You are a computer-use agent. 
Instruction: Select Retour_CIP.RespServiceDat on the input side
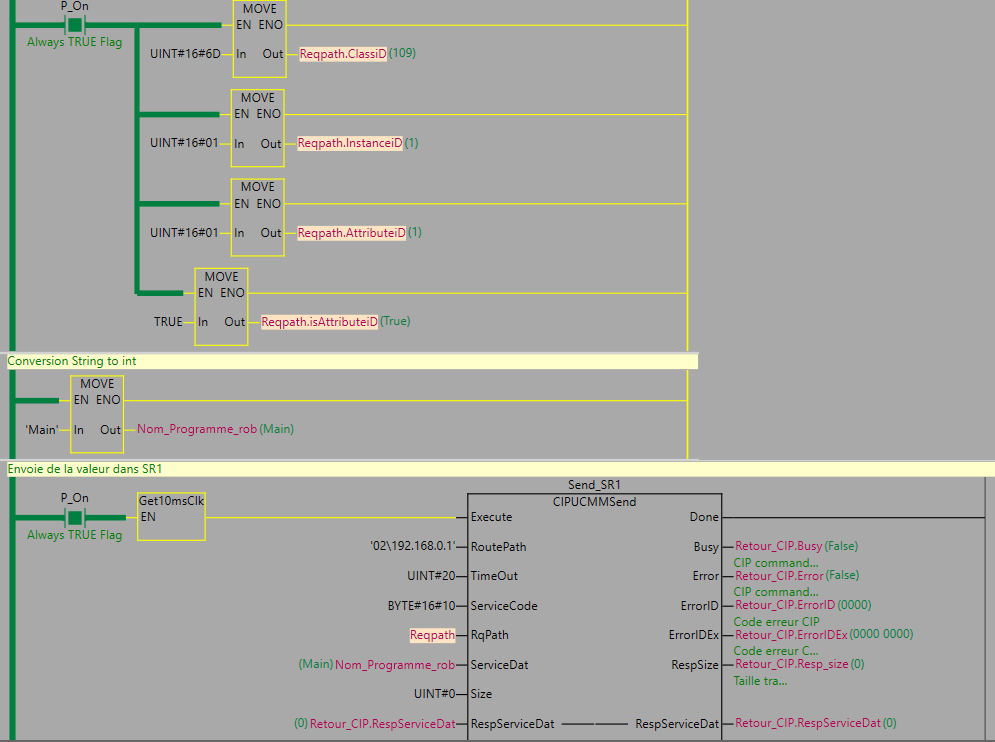coord(383,724)
